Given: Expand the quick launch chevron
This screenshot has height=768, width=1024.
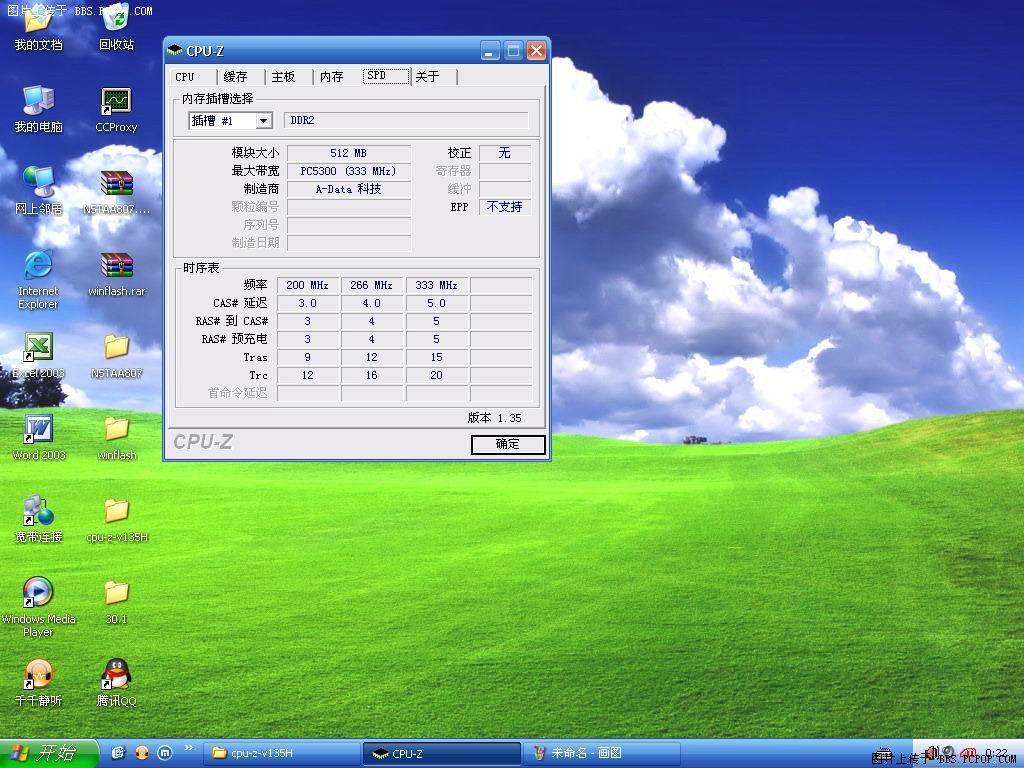Looking at the screenshot, I should point(189,748).
